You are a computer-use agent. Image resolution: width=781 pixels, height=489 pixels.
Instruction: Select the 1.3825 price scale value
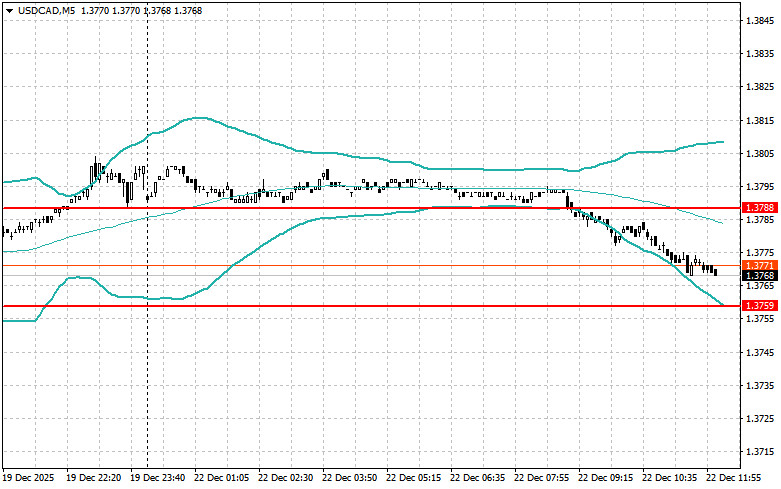pyautogui.click(x=760, y=87)
